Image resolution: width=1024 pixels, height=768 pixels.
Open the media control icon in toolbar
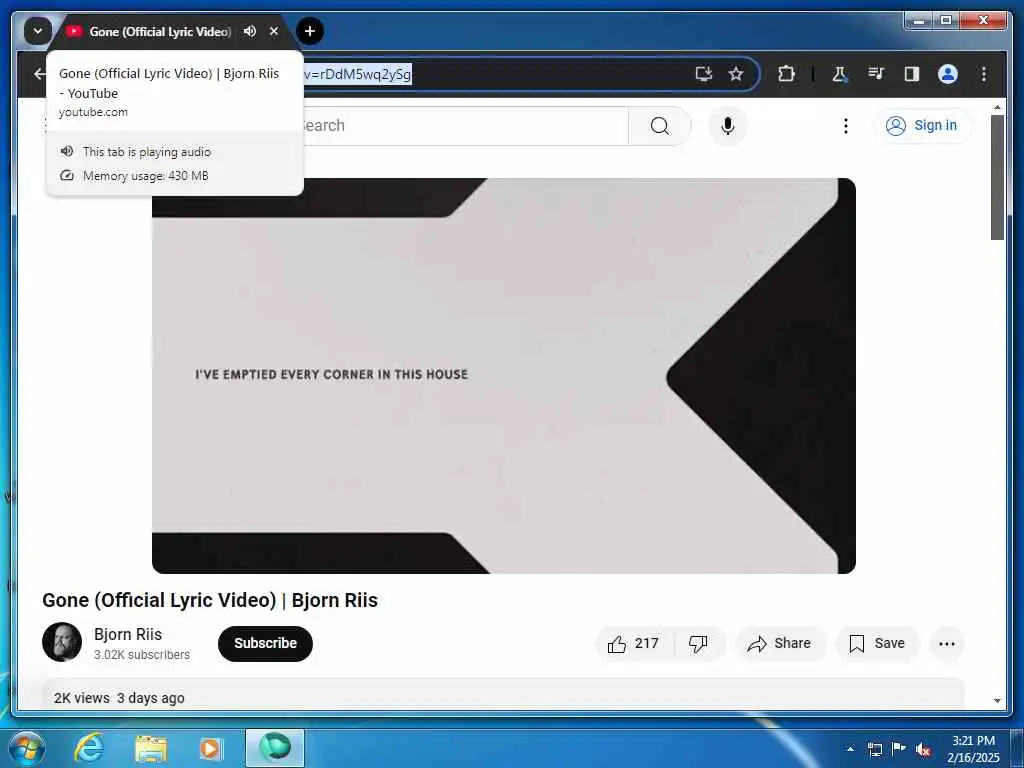click(x=876, y=74)
